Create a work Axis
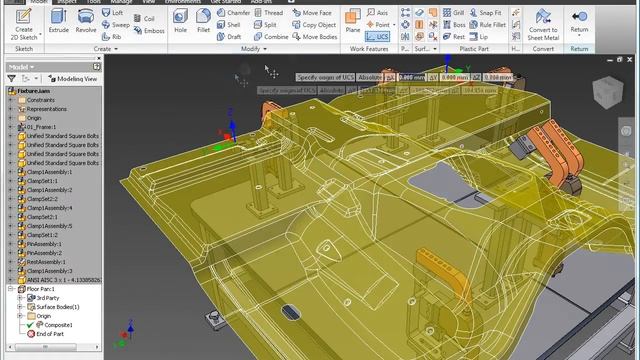 [377, 13]
